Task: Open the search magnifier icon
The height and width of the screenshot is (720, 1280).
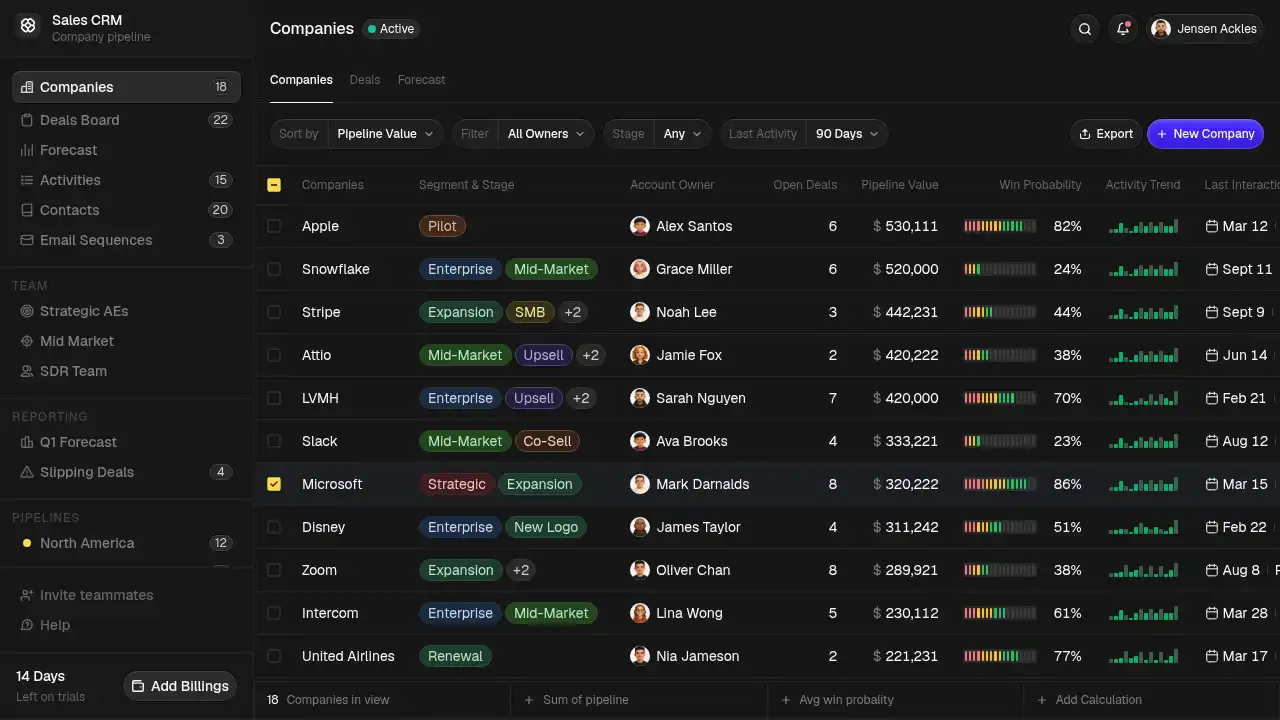Action: tap(1085, 29)
